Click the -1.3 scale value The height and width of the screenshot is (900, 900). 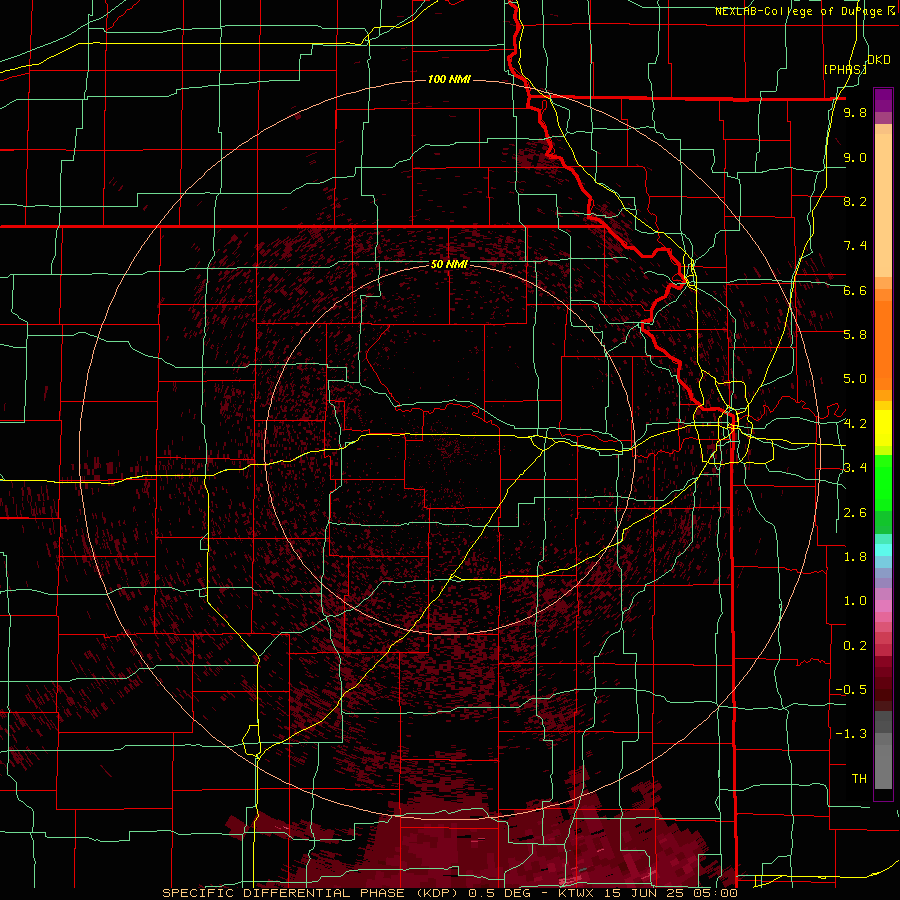(851, 734)
